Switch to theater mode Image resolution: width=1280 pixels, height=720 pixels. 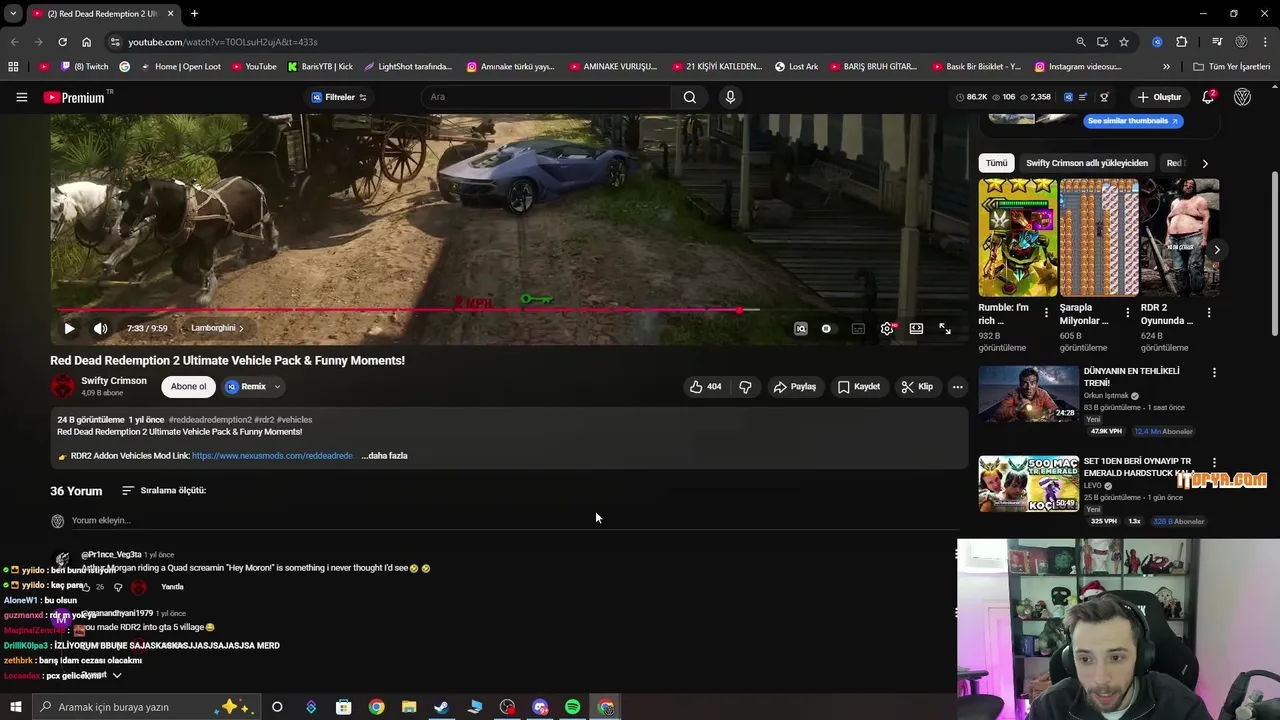916,328
